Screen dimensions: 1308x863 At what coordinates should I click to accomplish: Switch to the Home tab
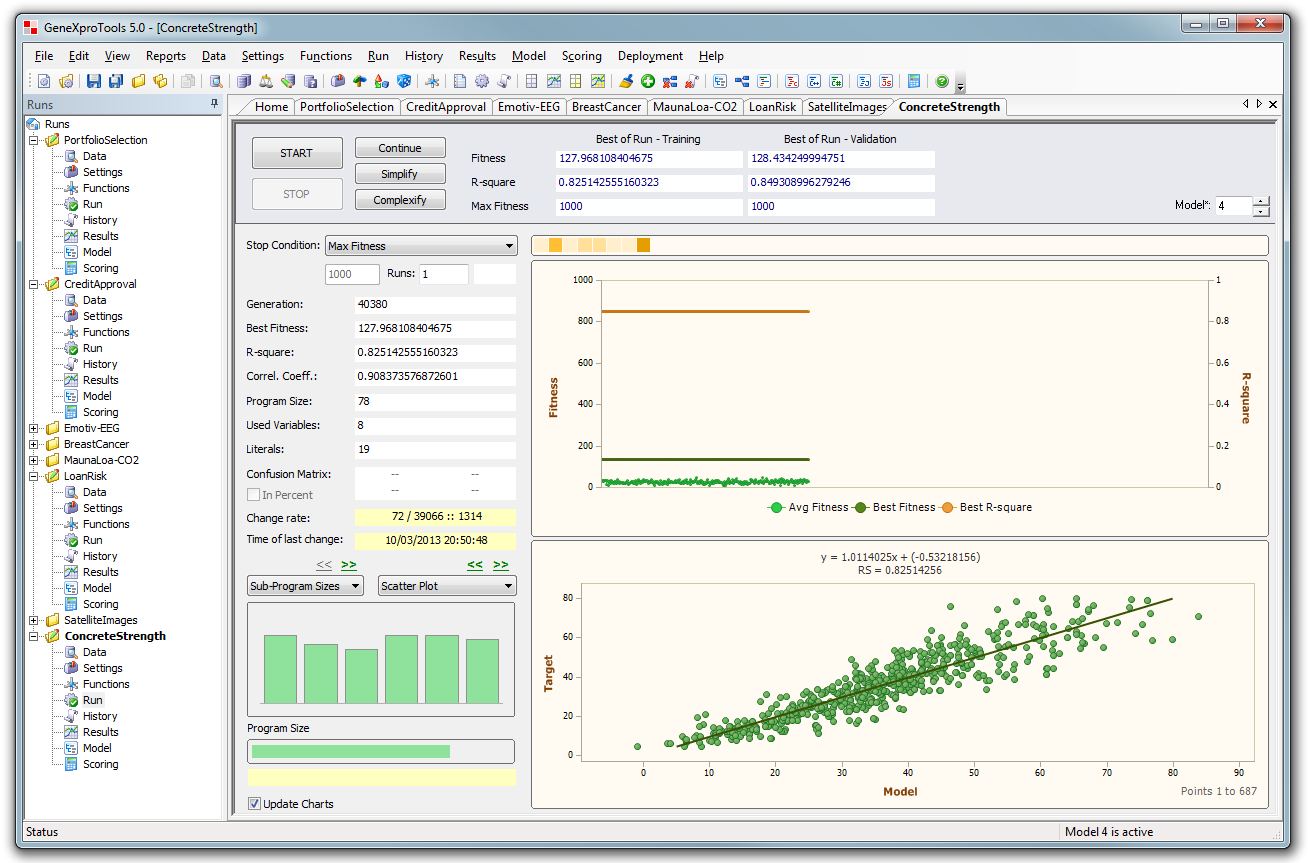[271, 107]
